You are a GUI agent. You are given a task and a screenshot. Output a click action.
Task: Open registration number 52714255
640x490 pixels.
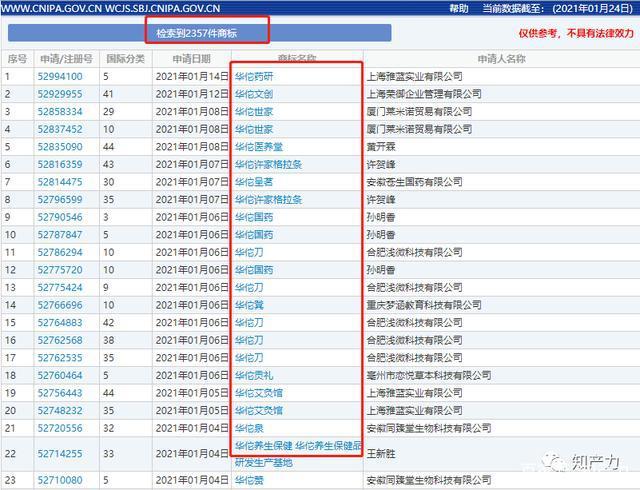60,454
